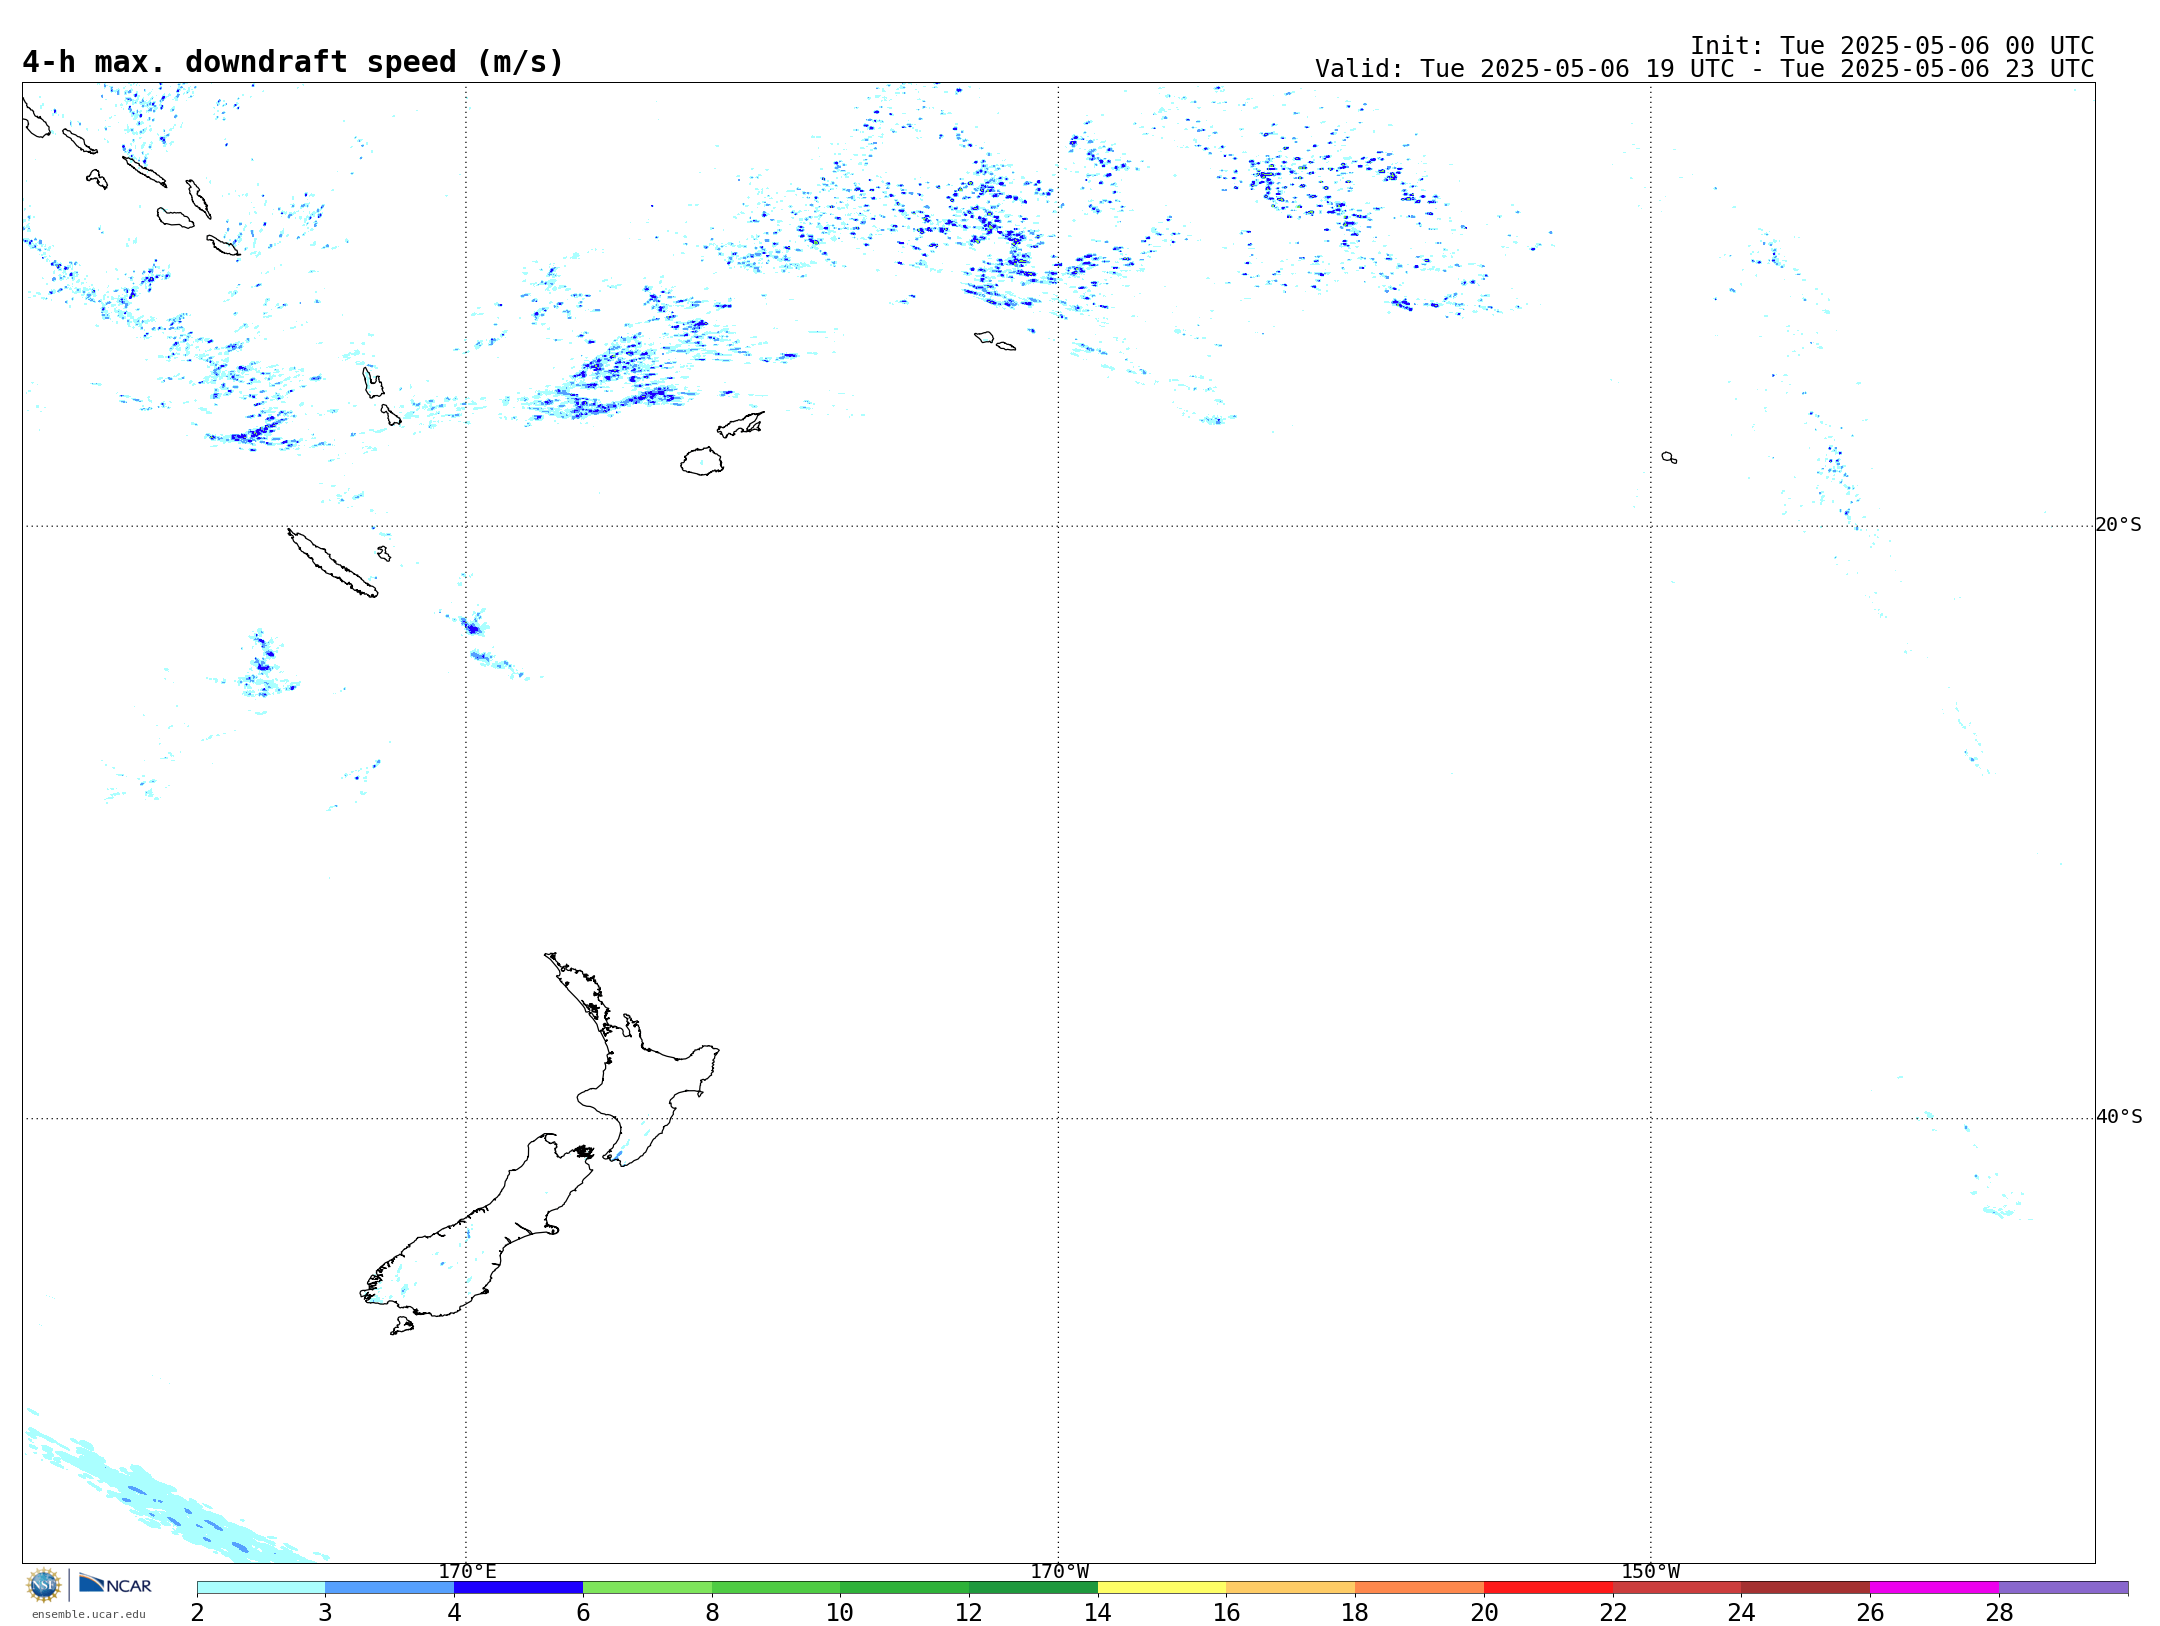Image resolution: width=2160 pixels, height=1626 pixels.
Task: Click the colorbar tick label 2
Action: pos(197,1613)
